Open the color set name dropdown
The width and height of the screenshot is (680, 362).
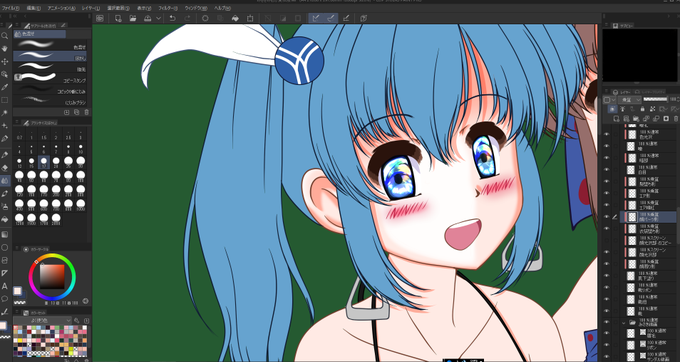click(x=42, y=320)
